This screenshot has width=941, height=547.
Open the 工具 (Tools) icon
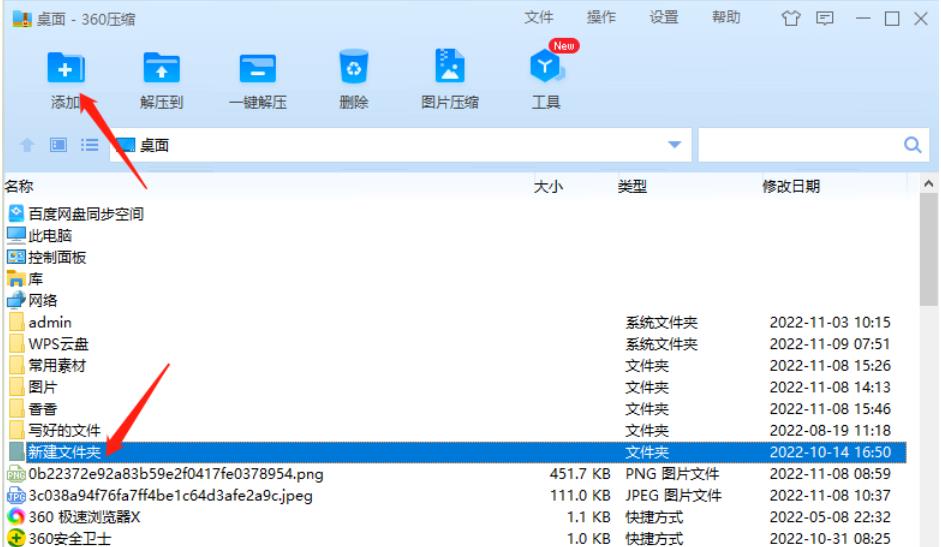click(x=546, y=69)
